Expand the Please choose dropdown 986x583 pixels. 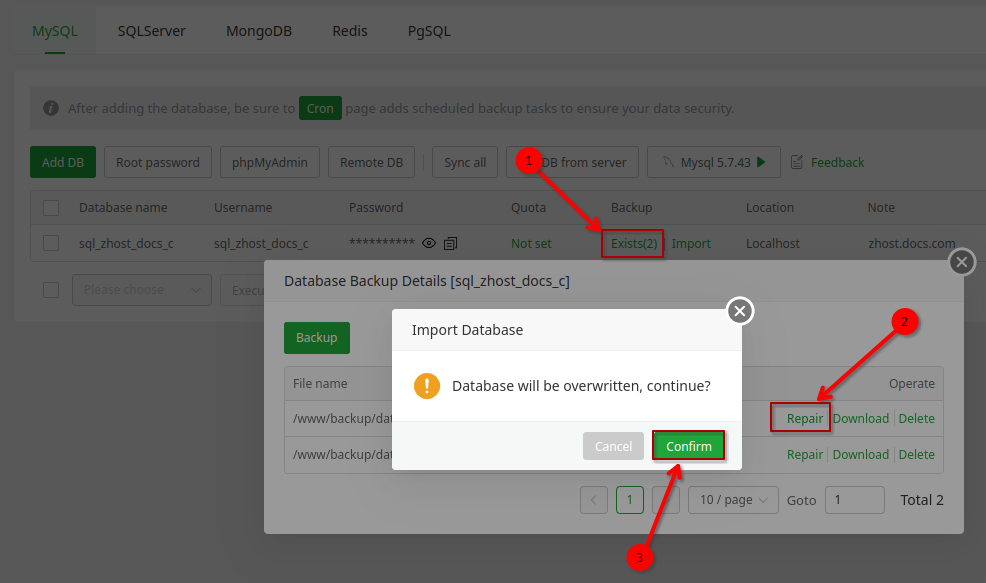(141, 290)
